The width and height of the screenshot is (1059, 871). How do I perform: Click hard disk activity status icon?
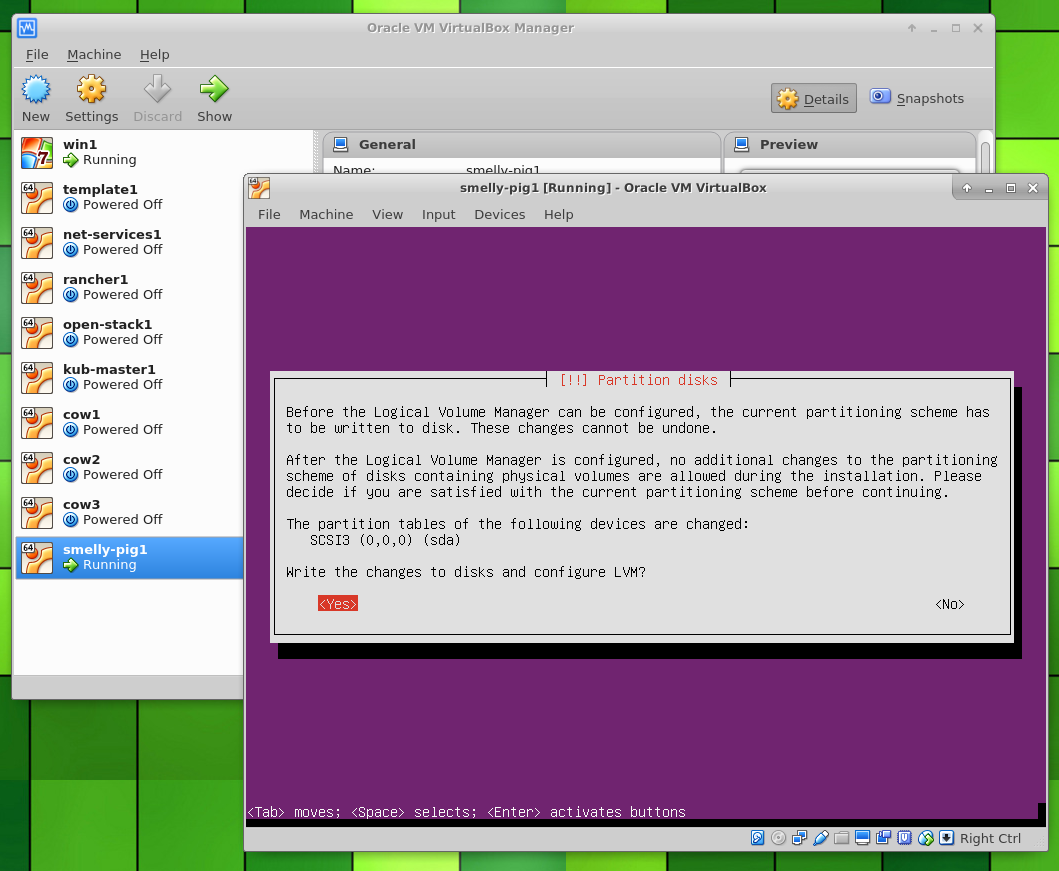pos(757,838)
